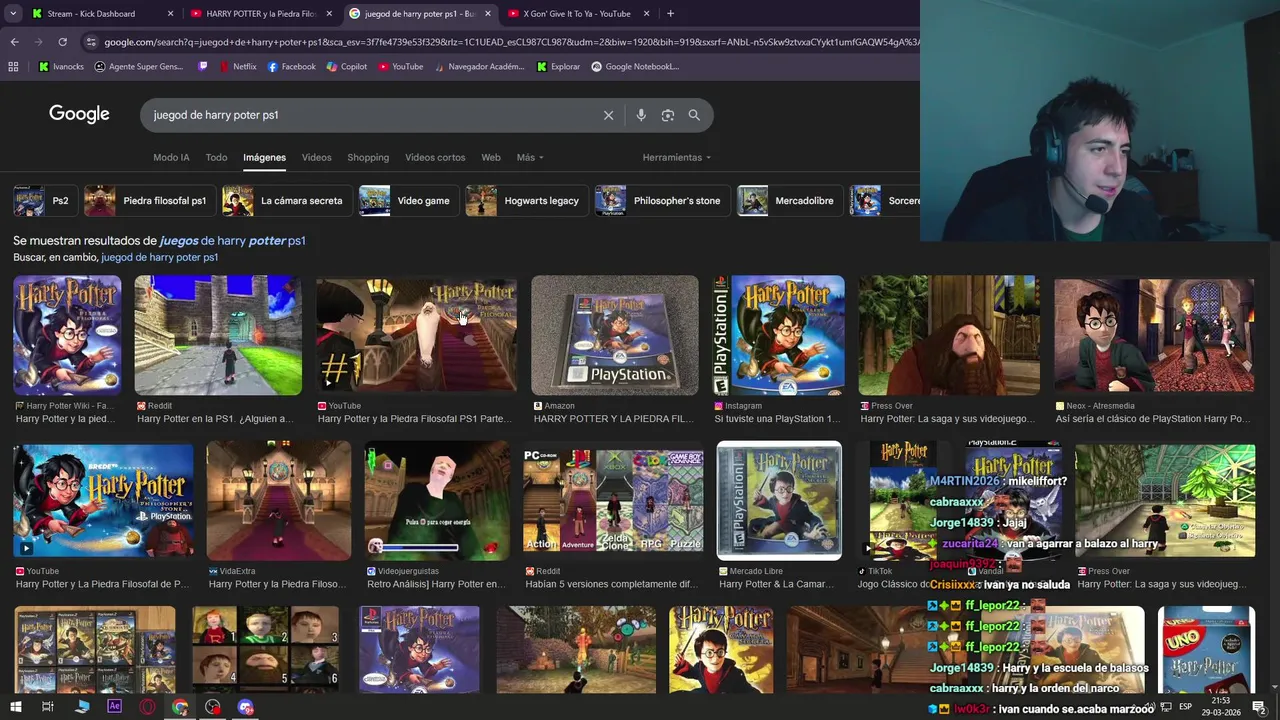Viewport: 1280px width, 720px height.
Task: Select the Todo search tab
Action: (x=216, y=157)
